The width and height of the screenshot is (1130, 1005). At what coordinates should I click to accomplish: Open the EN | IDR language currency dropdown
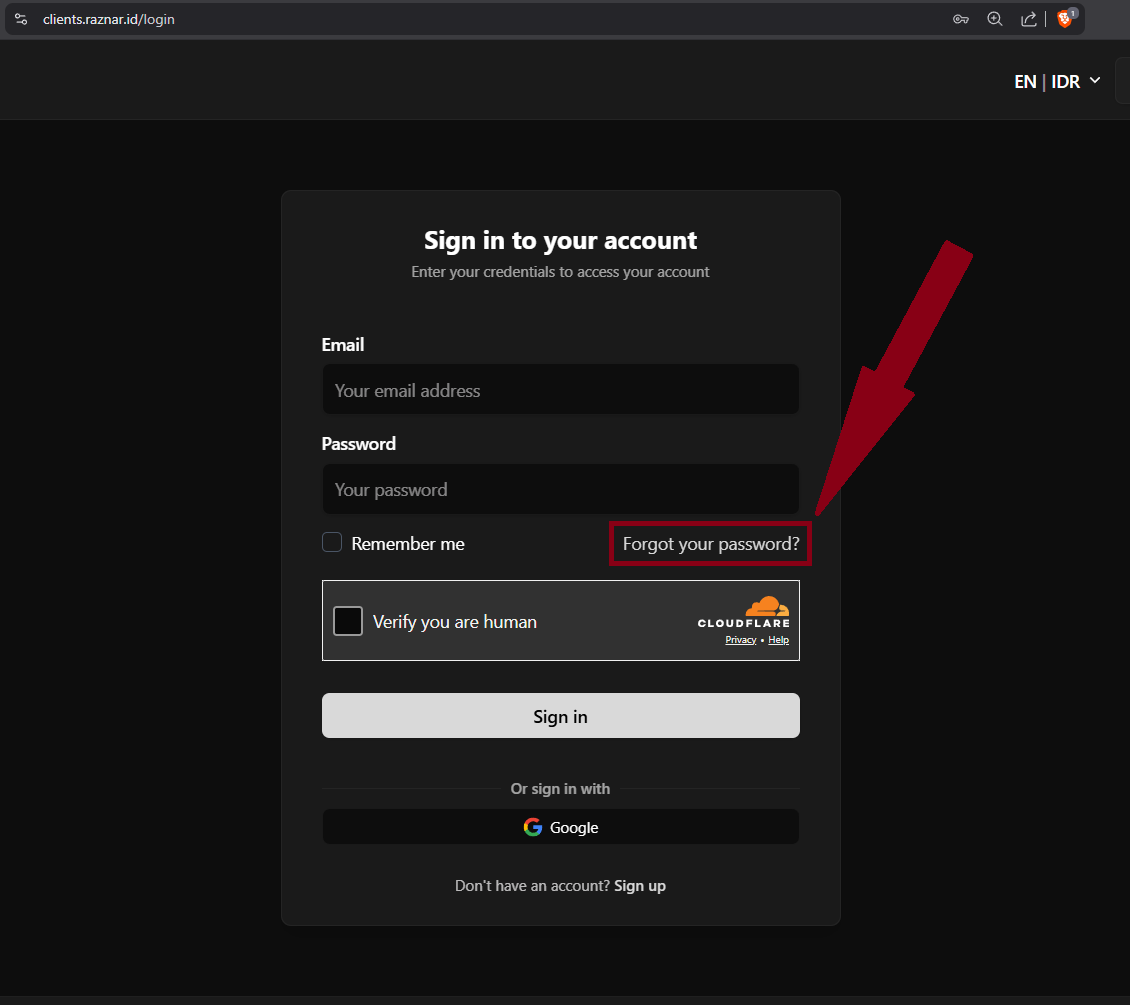1057,81
